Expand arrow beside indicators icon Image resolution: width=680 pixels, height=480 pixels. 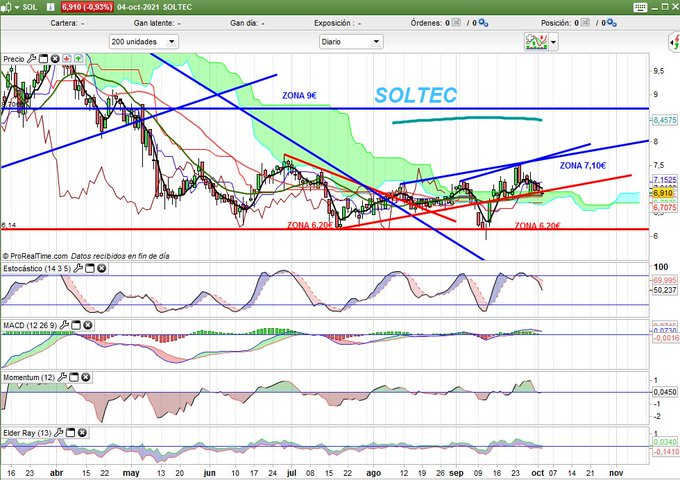tap(553, 42)
